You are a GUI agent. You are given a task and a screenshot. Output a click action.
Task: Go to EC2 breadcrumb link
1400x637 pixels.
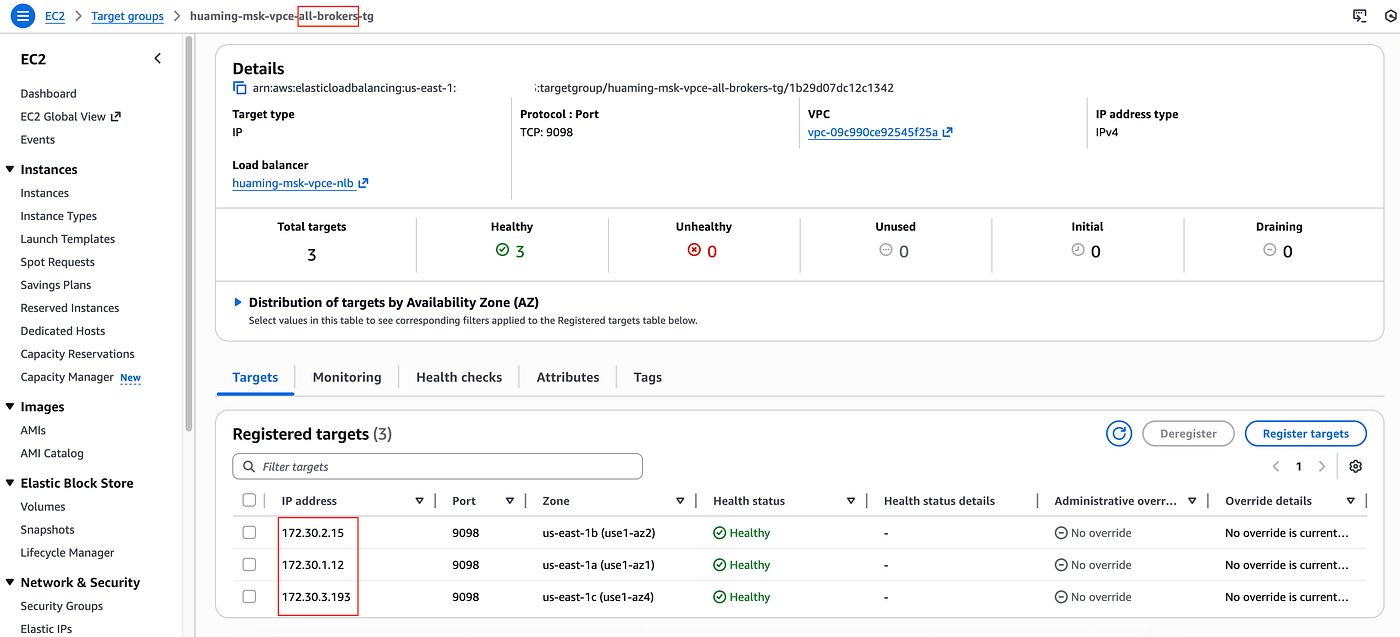tap(55, 16)
